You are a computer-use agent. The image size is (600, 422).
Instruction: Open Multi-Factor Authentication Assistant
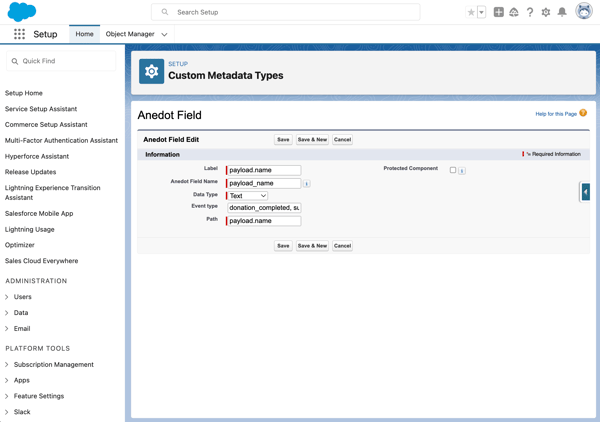pyautogui.click(x=61, y=140)
